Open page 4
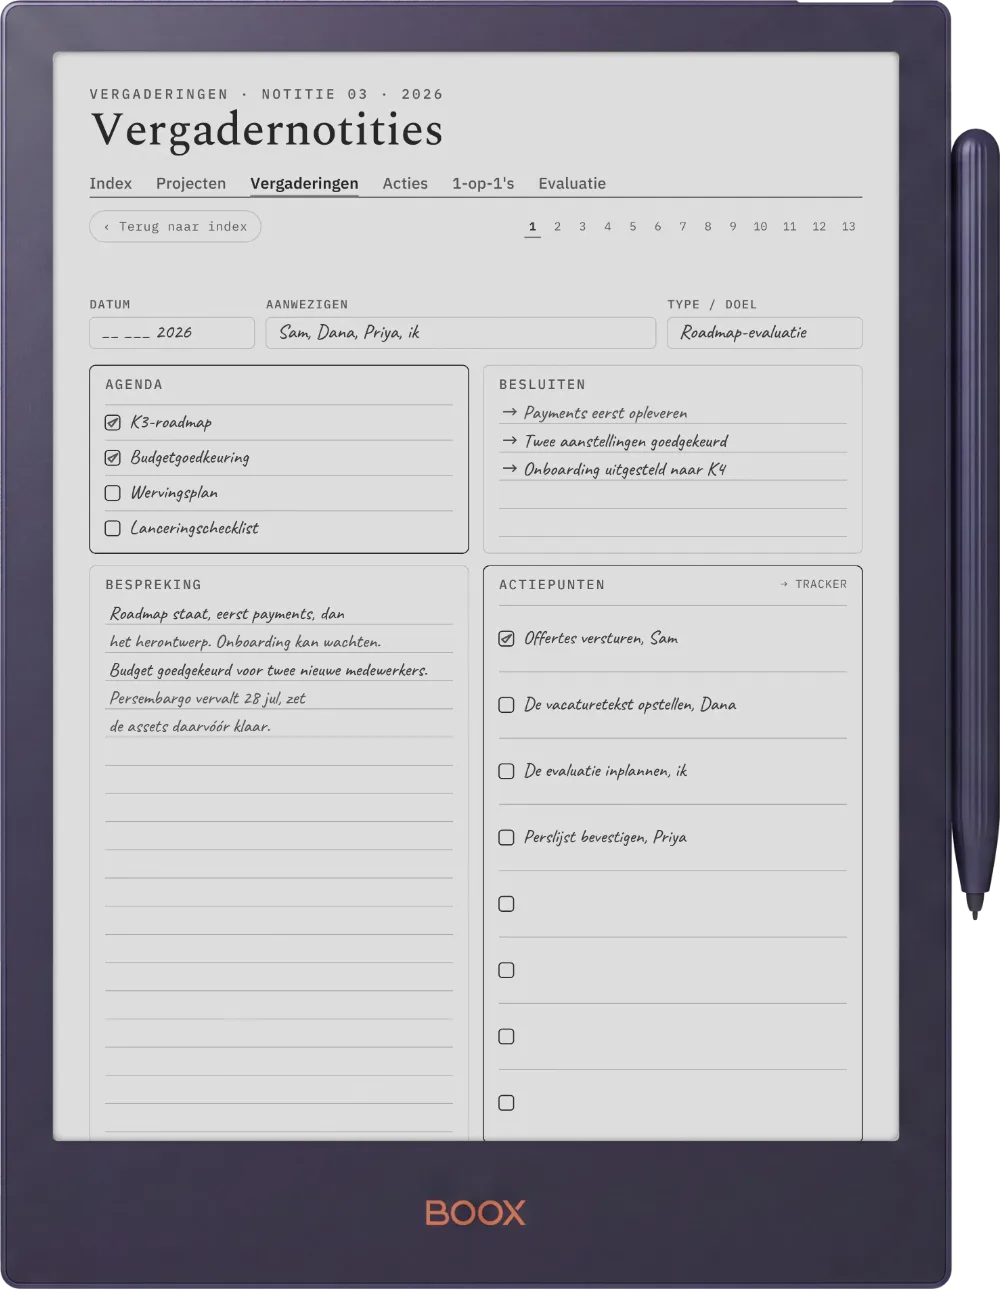This screenshot has width=1000, height=1290. click(608, 227)
